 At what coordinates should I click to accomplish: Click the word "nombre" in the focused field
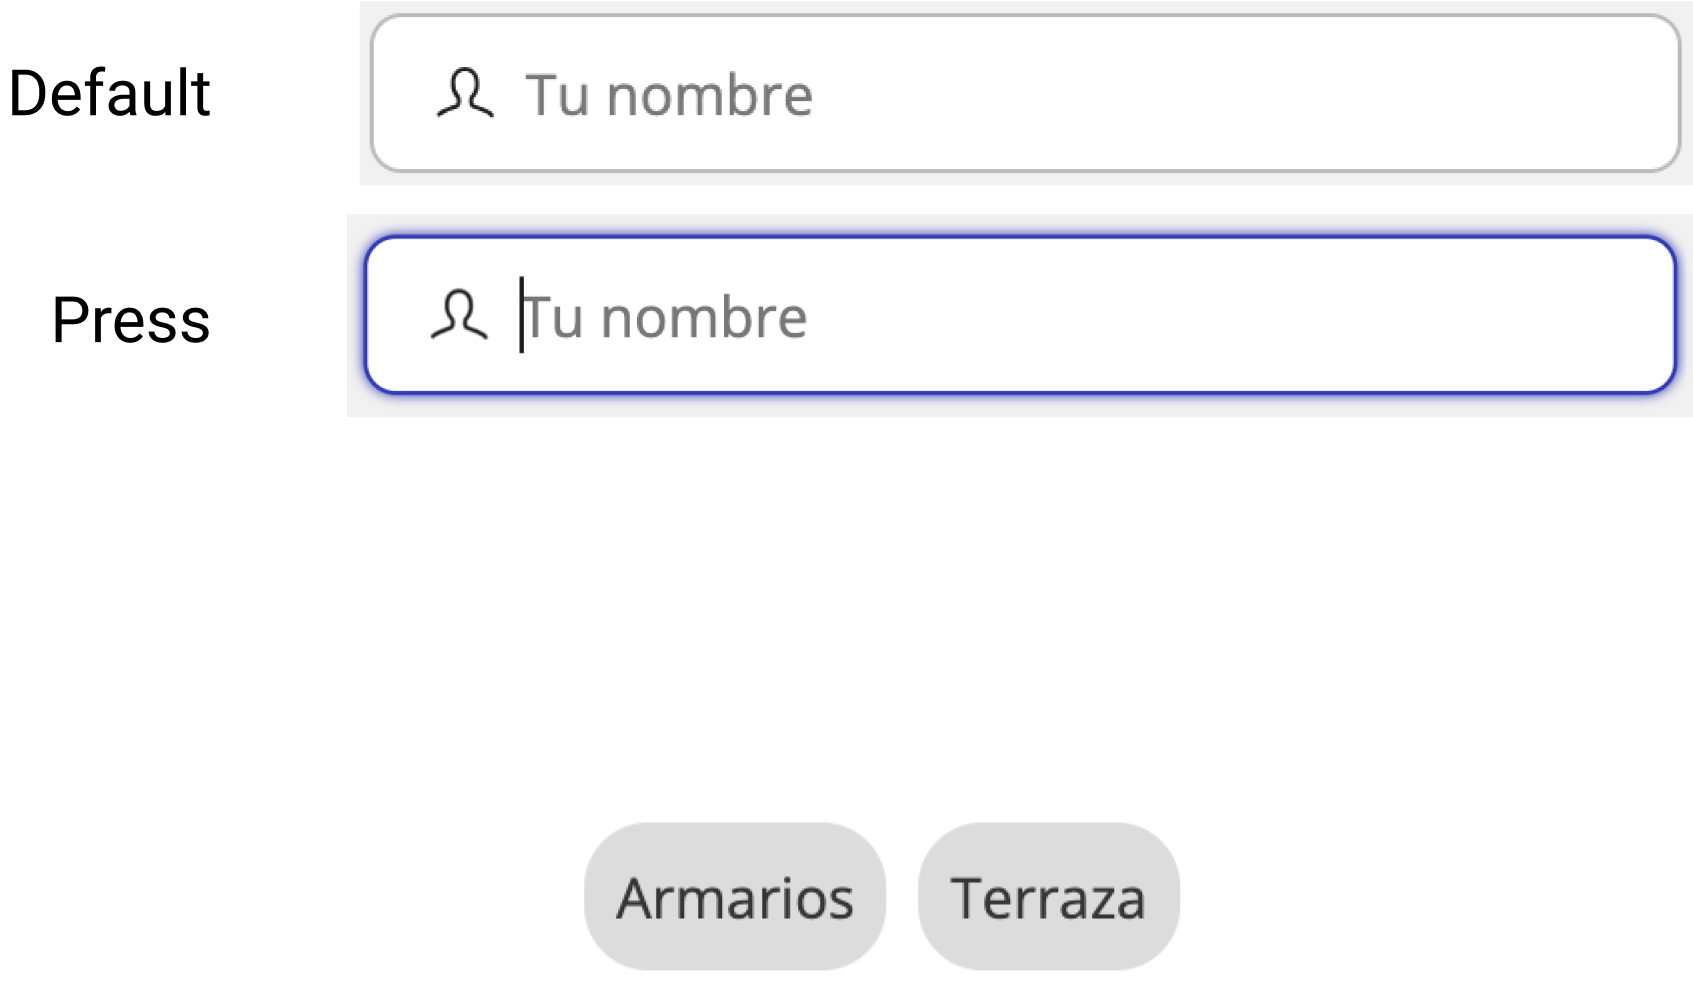click(704, 318)
